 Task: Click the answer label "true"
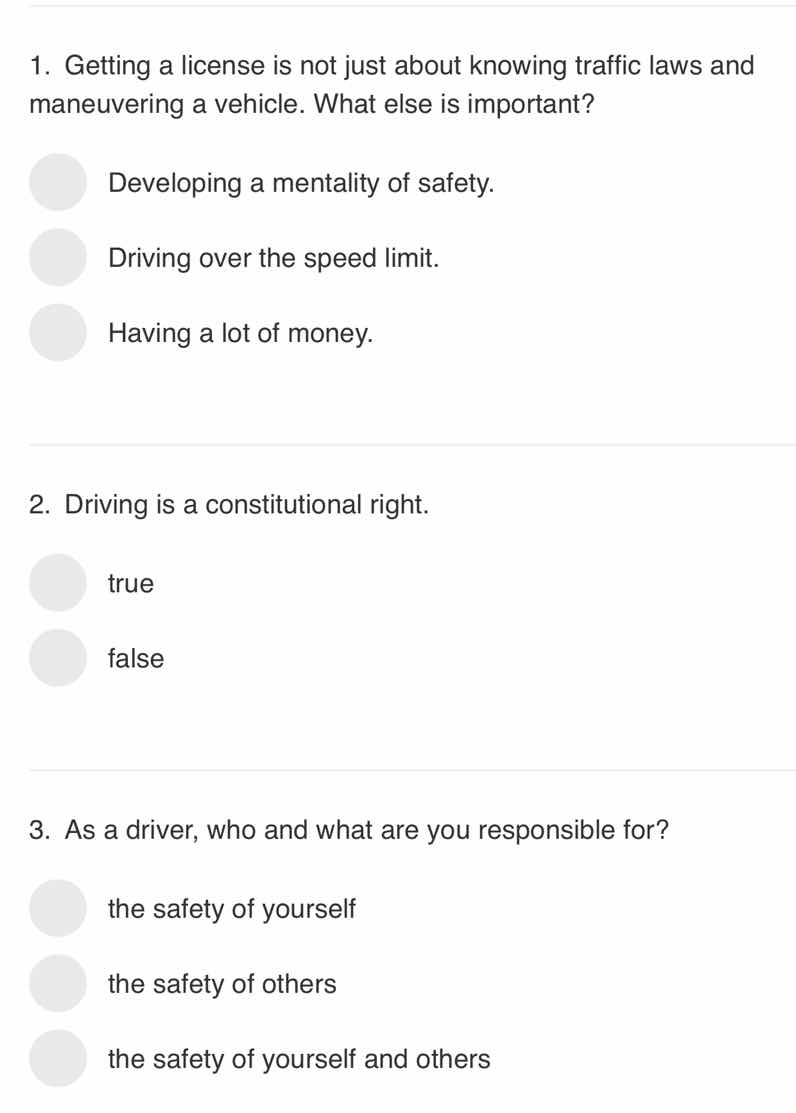(132, 583)
